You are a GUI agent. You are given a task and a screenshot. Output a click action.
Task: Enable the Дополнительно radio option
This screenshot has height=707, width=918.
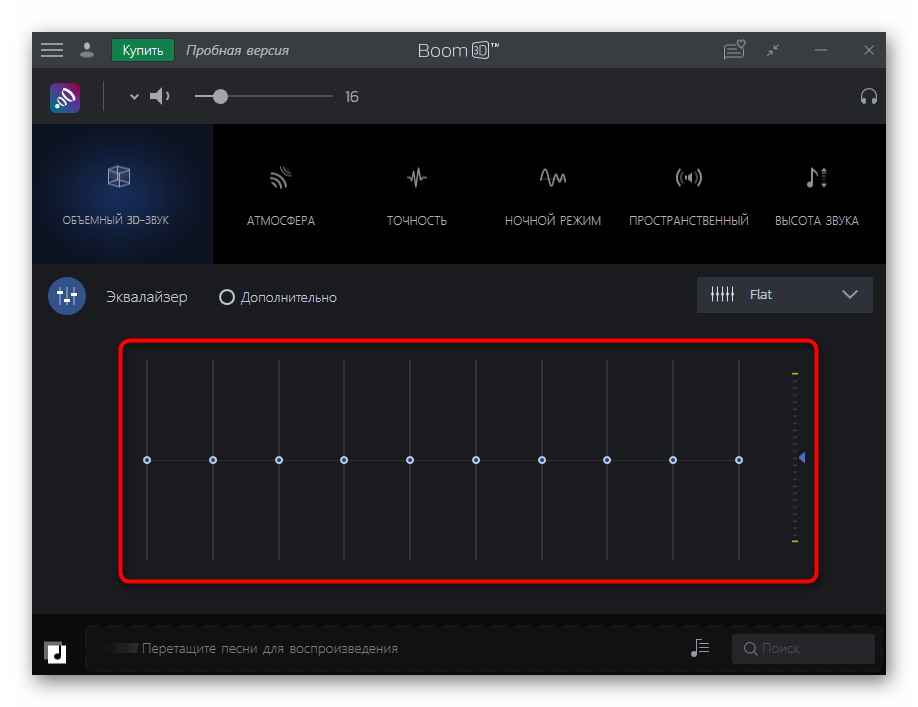tap(227, 297)
